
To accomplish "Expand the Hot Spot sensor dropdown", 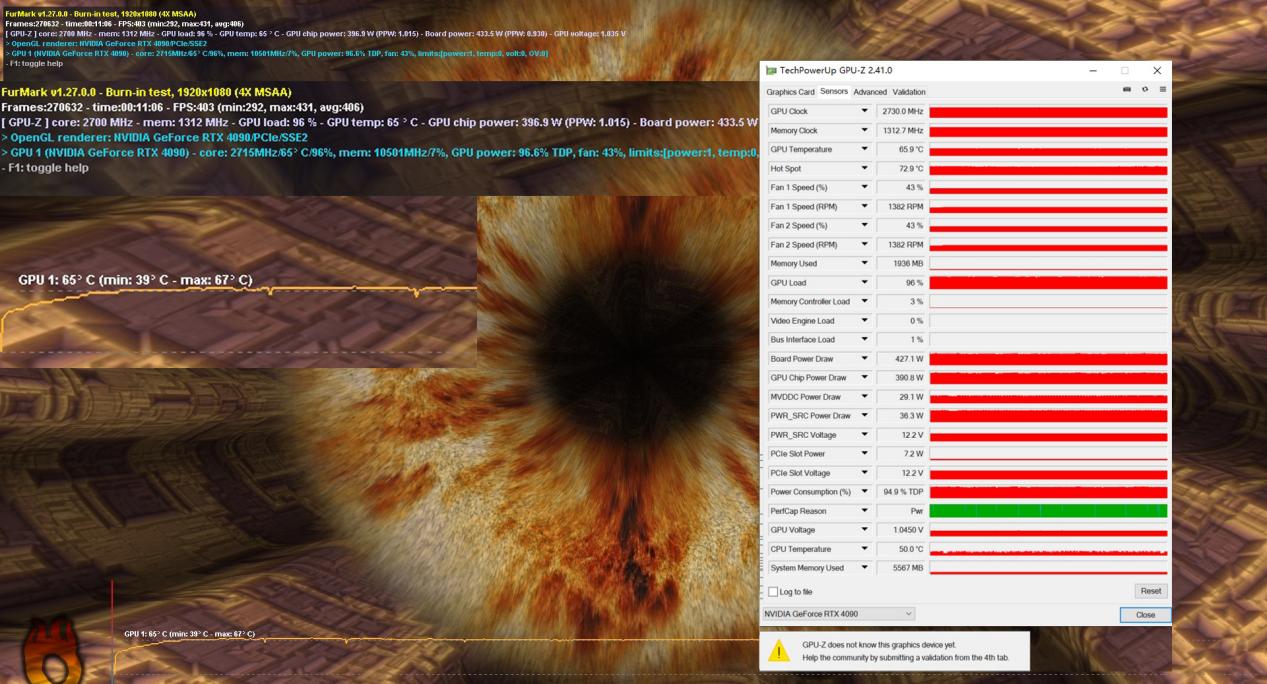I will tap(865, 168).
